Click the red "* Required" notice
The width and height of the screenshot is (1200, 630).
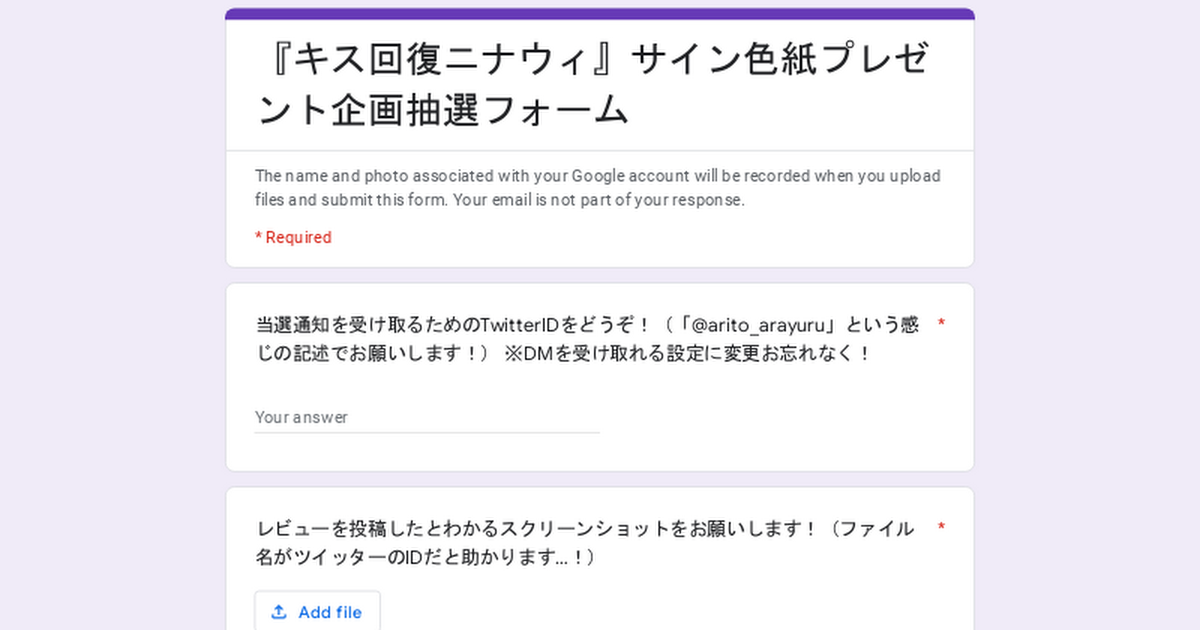293,237
